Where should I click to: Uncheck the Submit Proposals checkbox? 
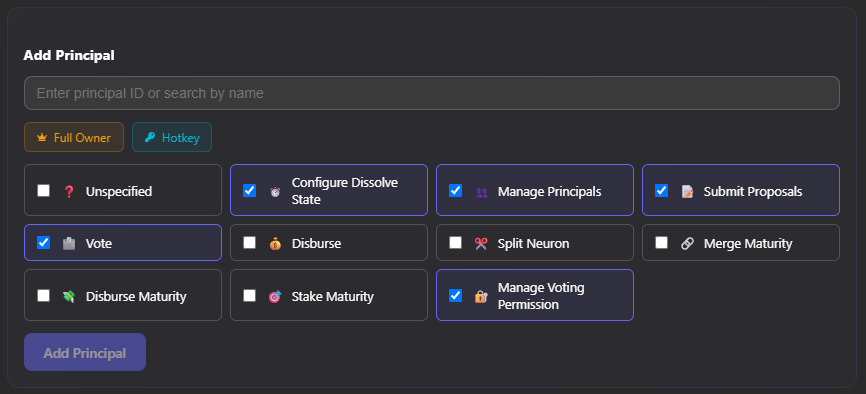[x=661, y=191]
